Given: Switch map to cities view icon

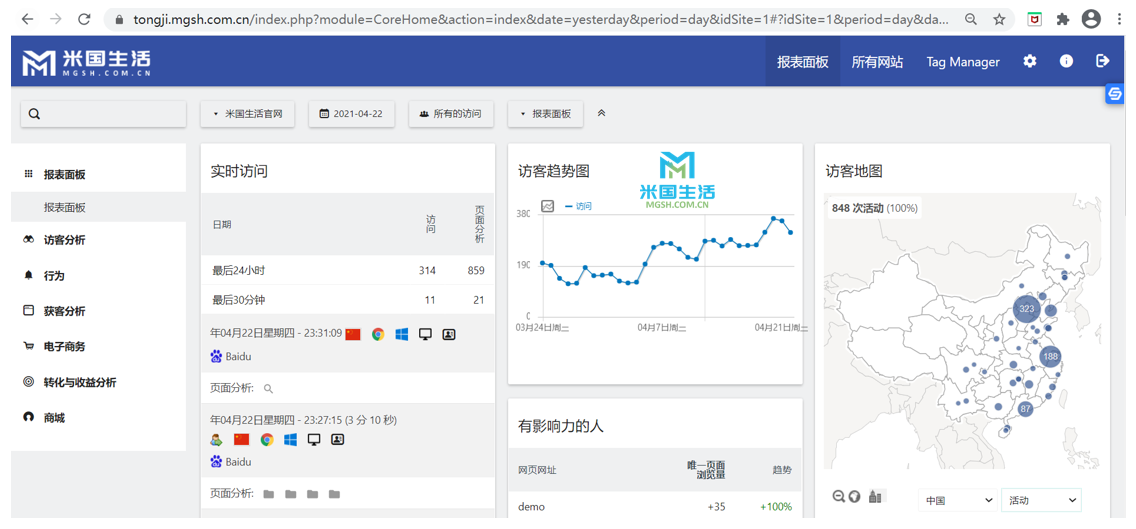Looking at the screenshot, I should 875,497.
